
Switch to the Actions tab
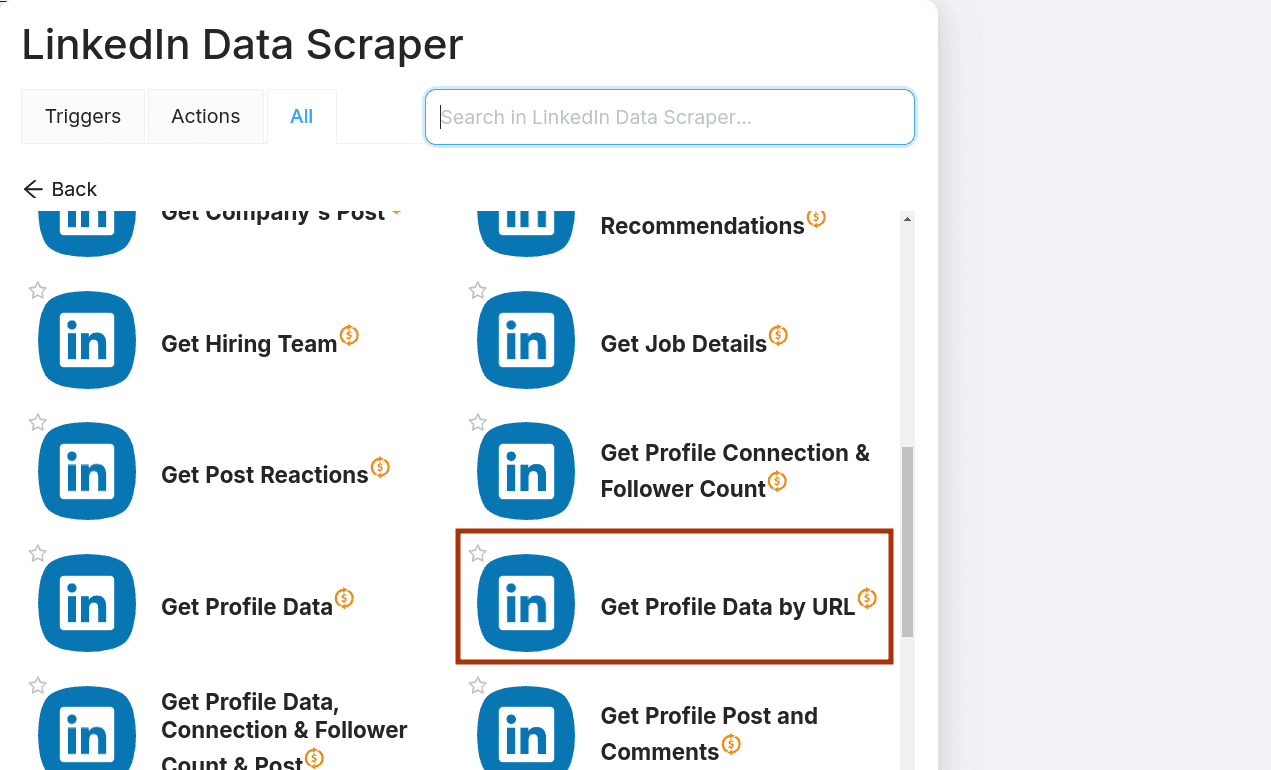coord(205,117)
